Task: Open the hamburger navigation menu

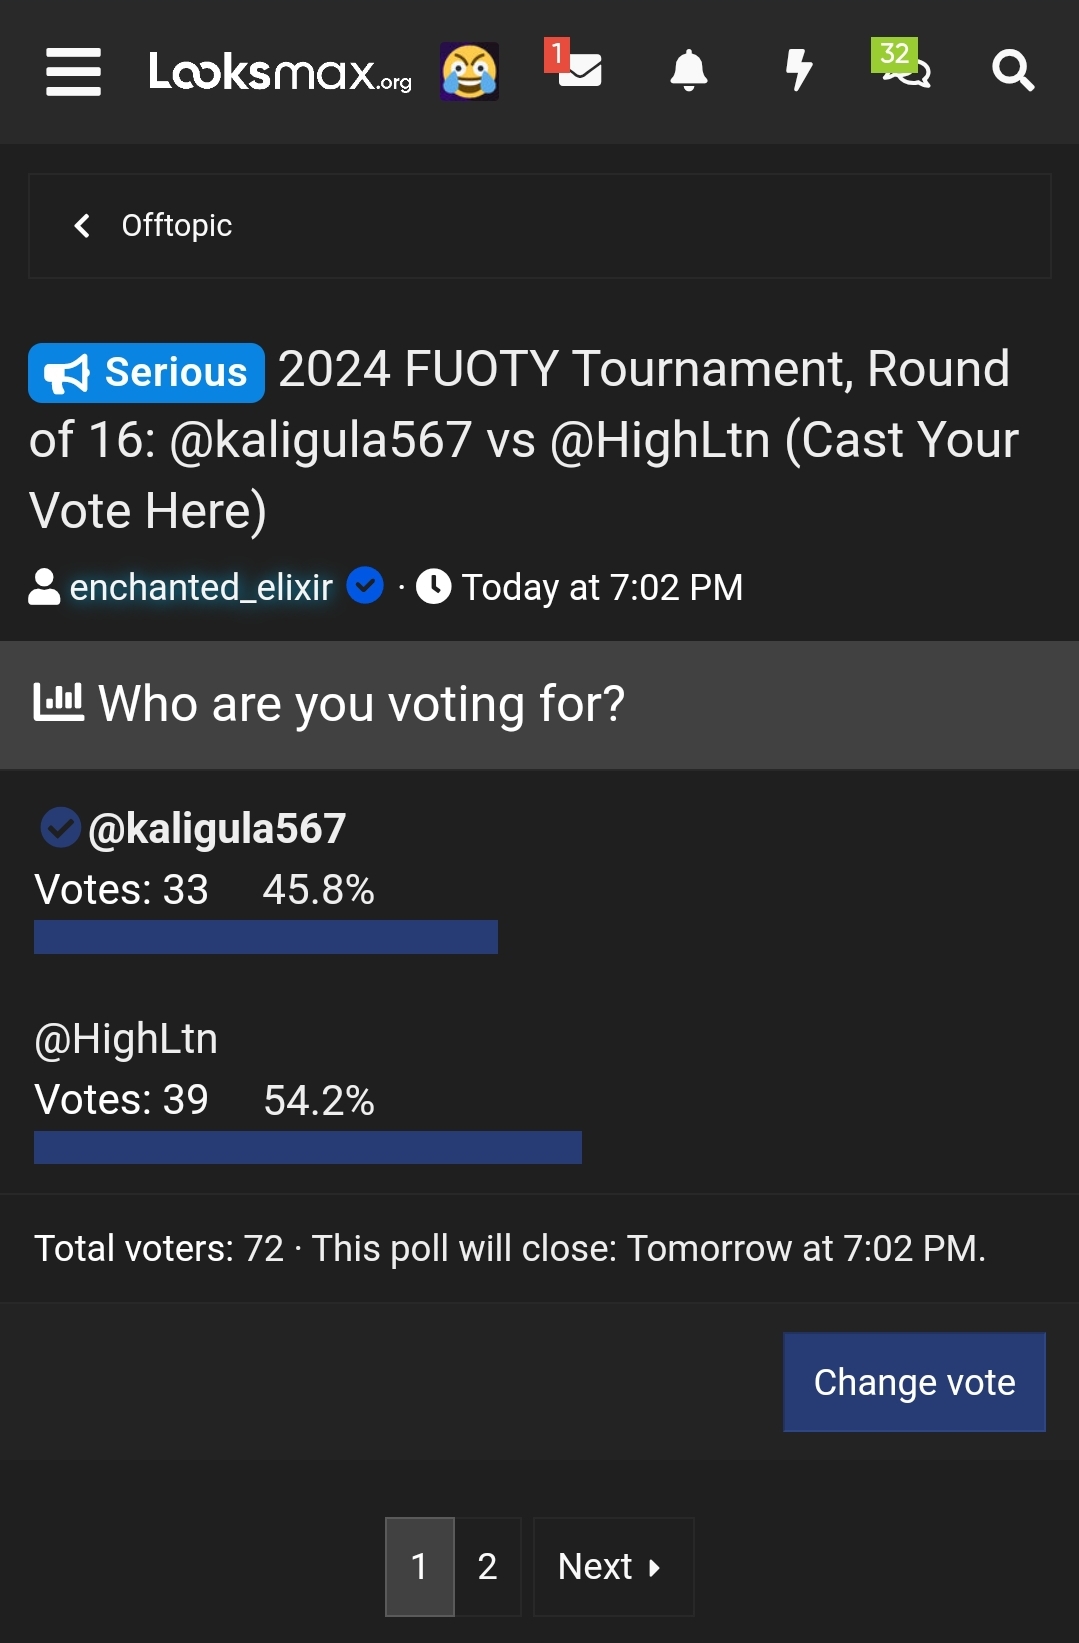Action: [x=73, y=72]
